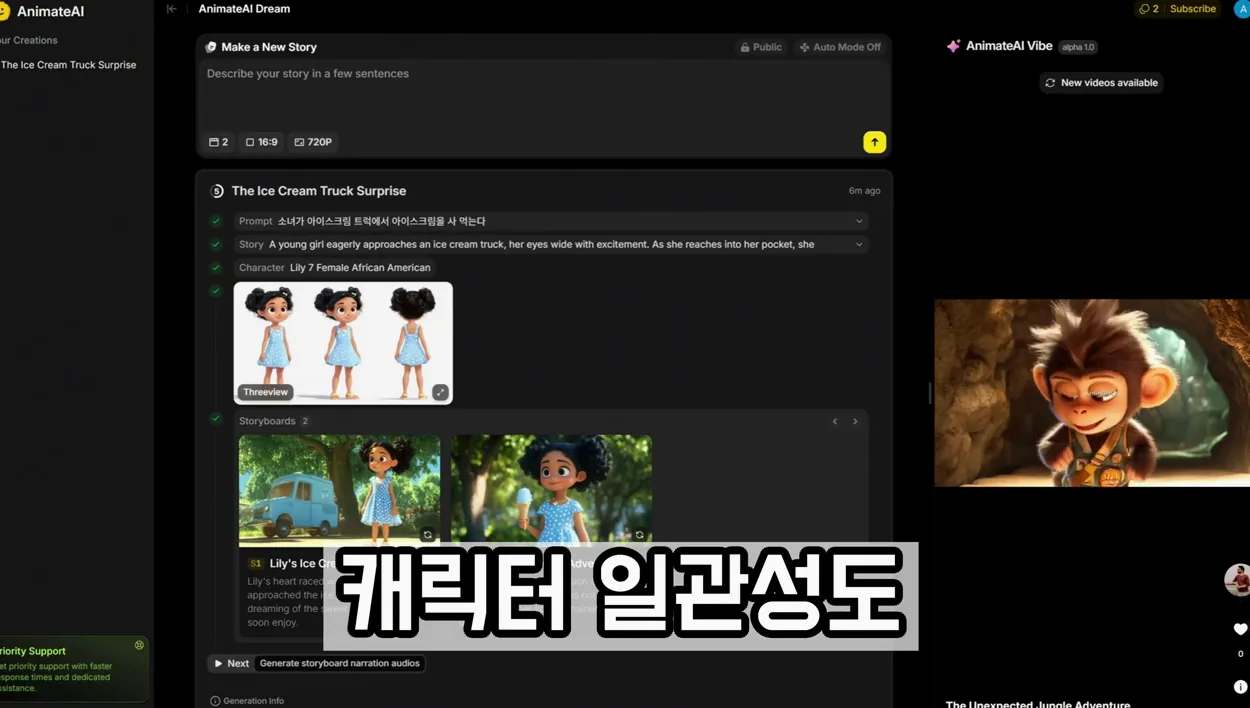This screenshot has height=708, width=1250.
Task: Open the first storyboard with ice cream truck
Action: tap(339, 490)
